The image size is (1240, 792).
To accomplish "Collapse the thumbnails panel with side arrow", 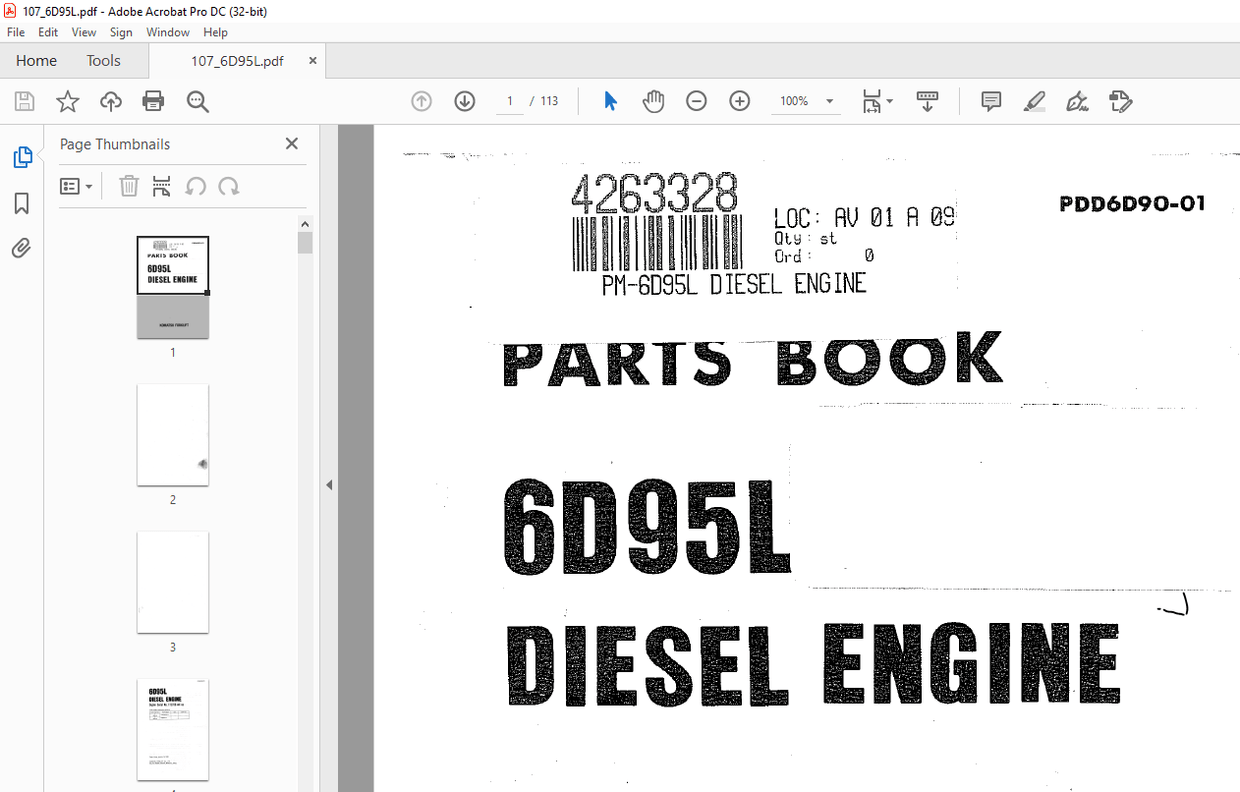I will click(x=328, y=484).
